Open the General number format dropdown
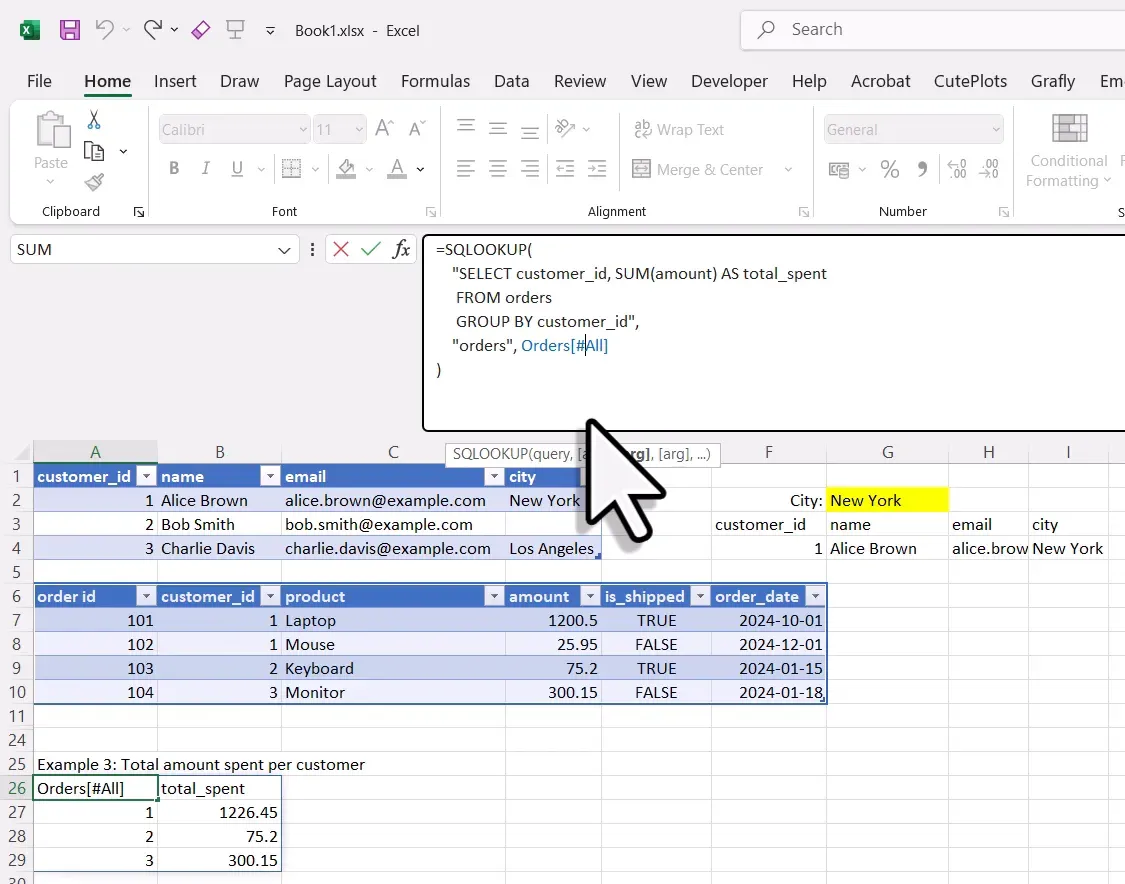The width and height of the screenshot is (1125, 884). pyautogui.click(x=995, y=129)
